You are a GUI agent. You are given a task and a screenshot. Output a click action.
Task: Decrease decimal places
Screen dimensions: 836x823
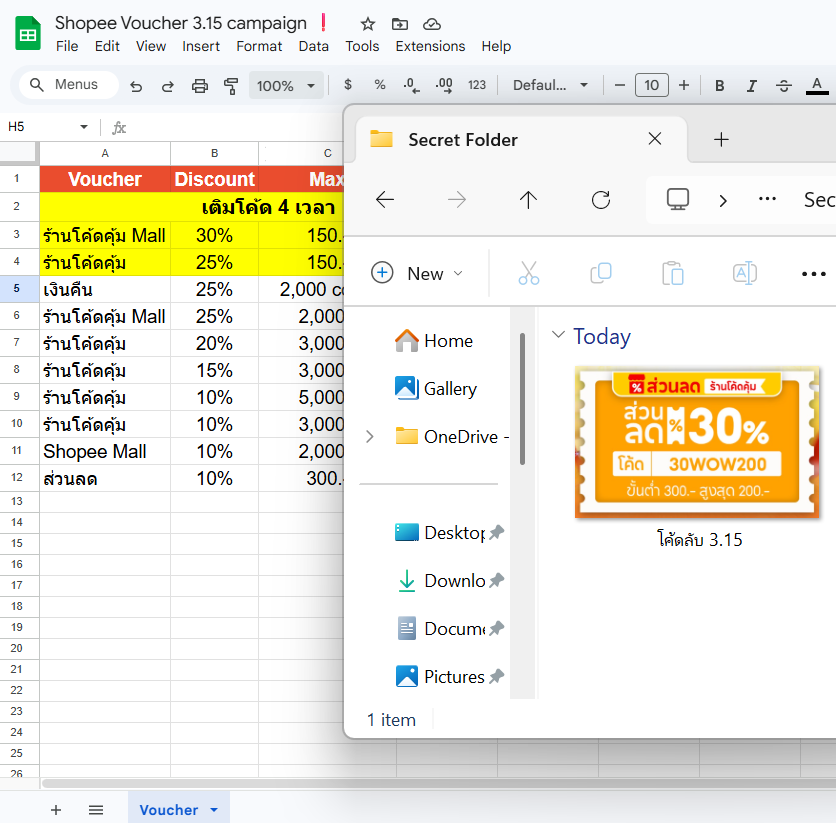[411, 85]
